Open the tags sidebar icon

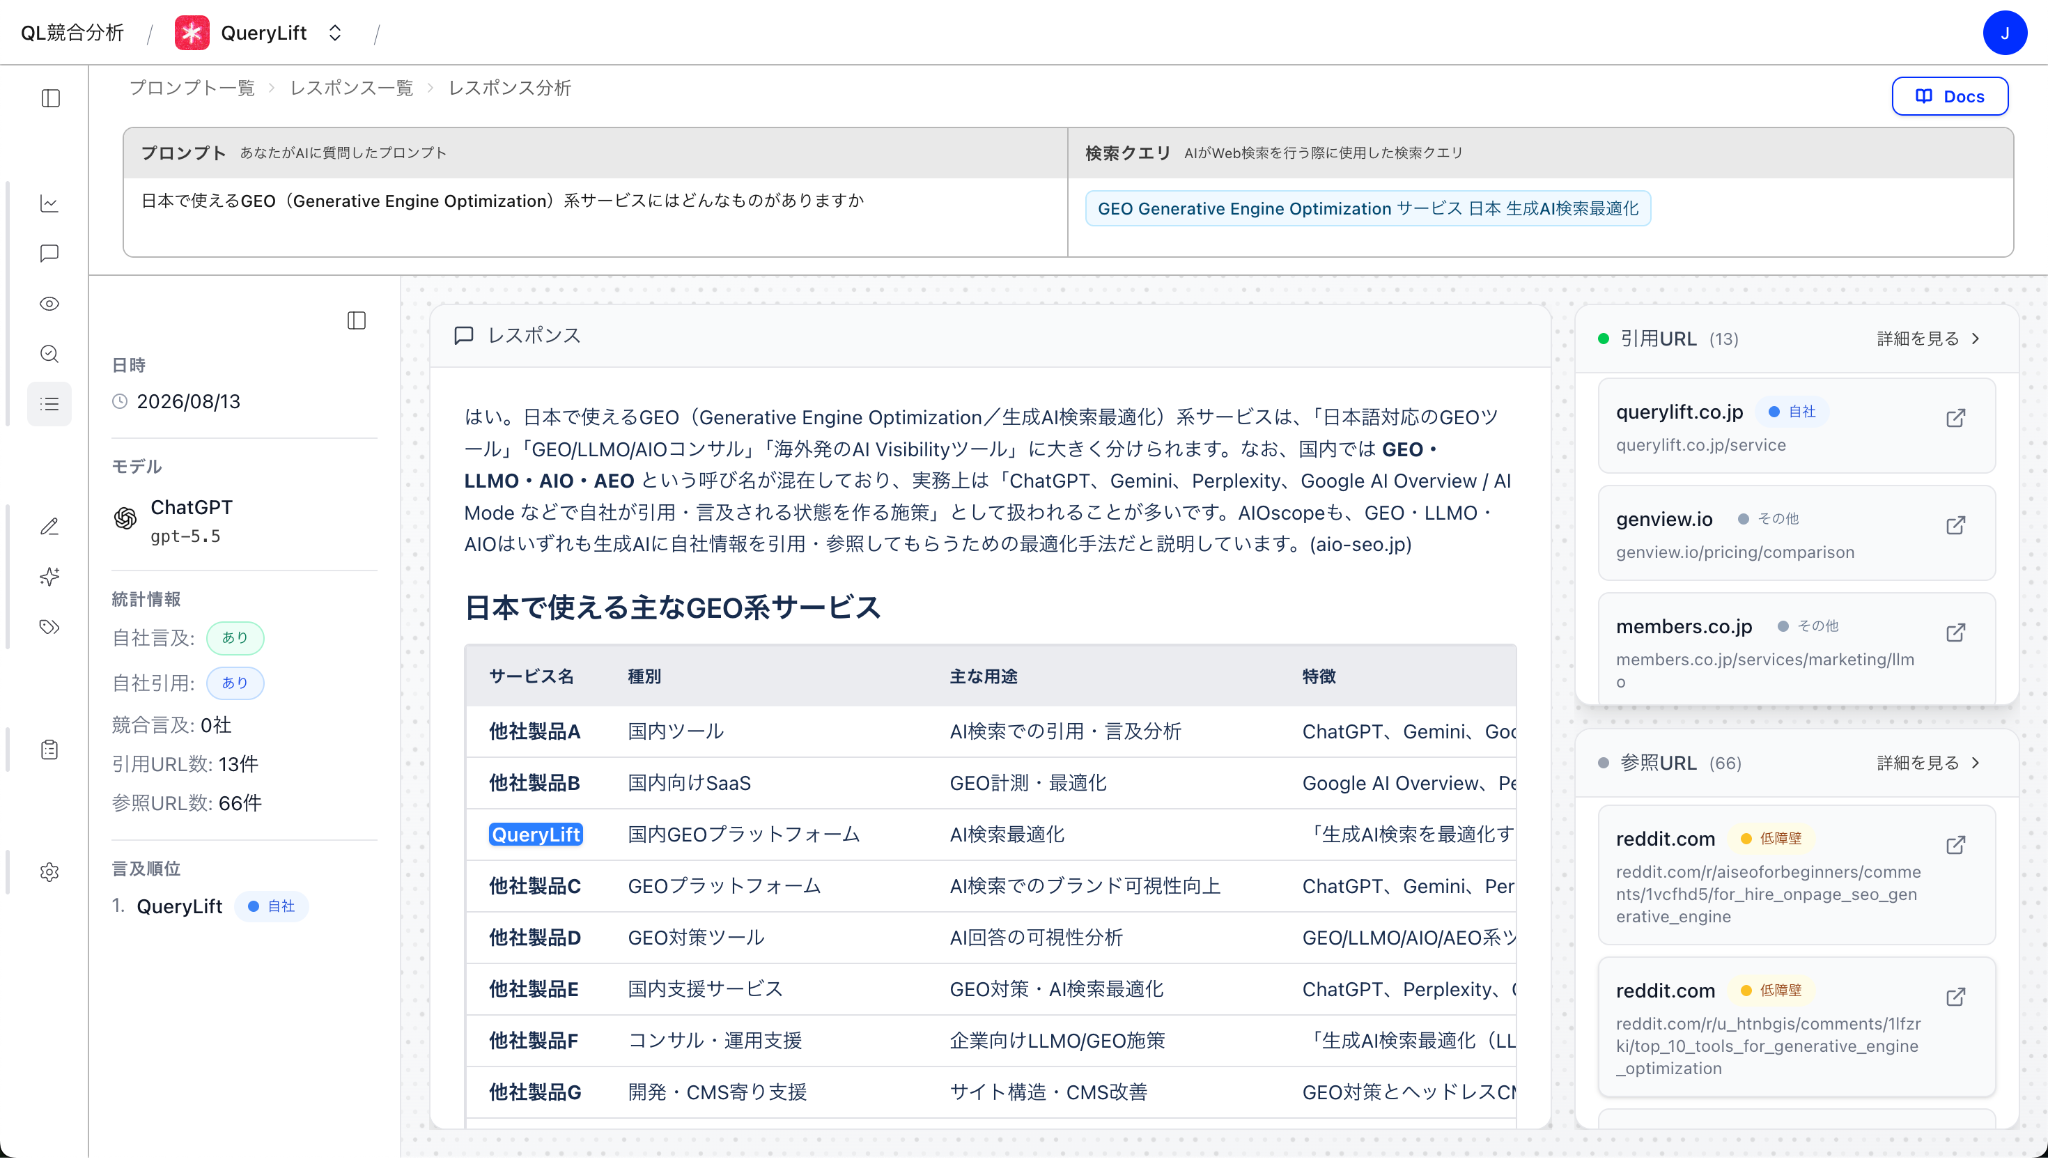tap(49, 627)
